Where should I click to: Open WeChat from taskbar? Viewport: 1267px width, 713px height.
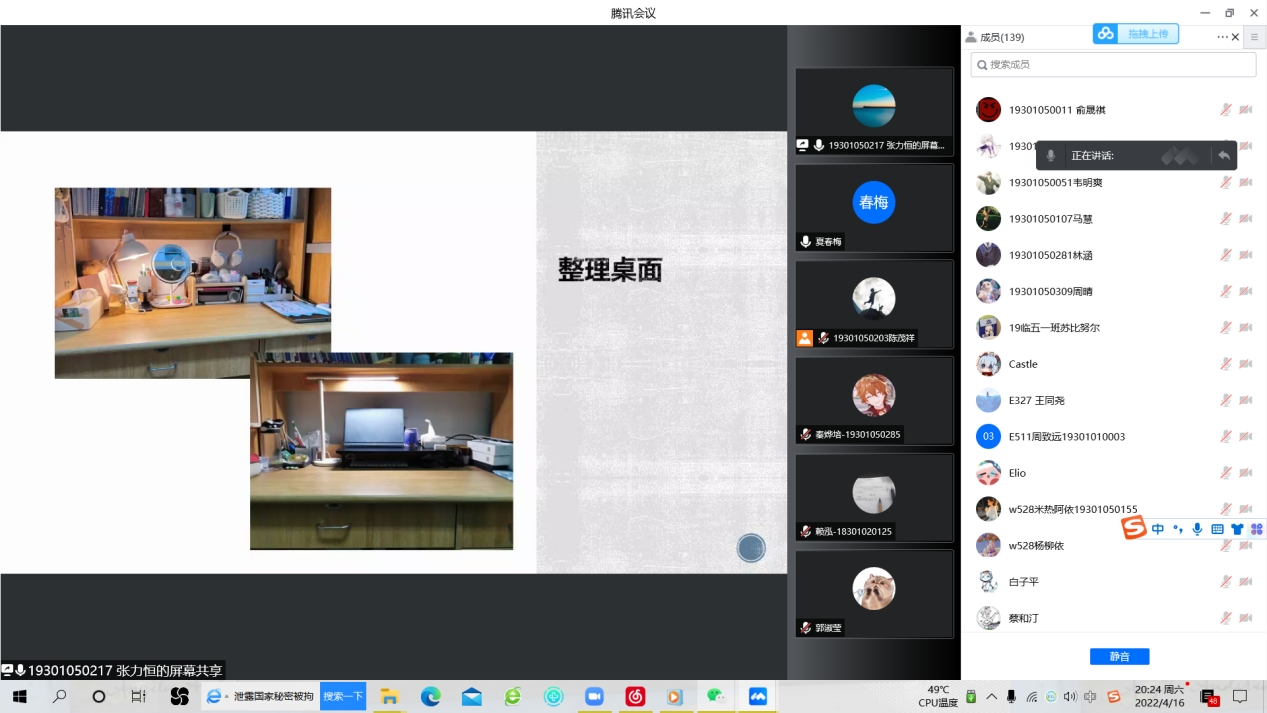pos(716,696)
